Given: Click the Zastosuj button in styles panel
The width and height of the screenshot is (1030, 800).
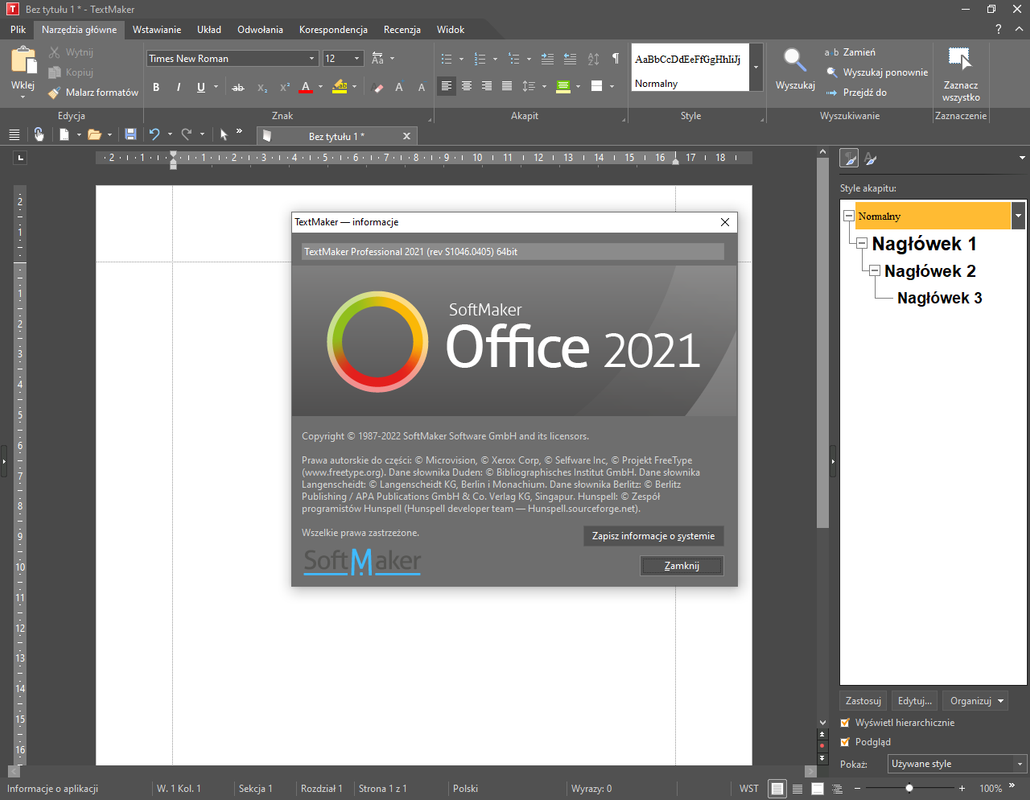Looking at the screenshot, I should point(863,701).
